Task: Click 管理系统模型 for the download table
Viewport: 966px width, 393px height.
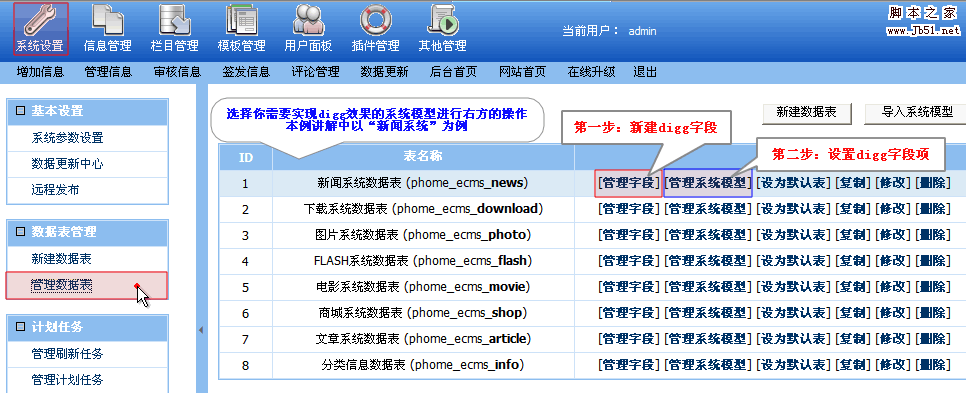Action: pyautogui.click(x=708, y=209)
